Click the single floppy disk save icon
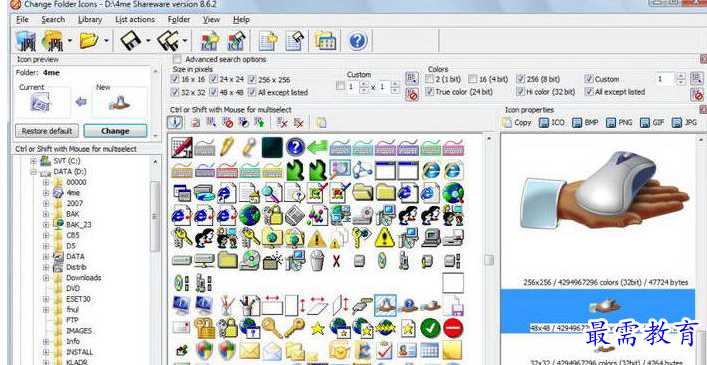The image size is (707, 365). coord(131,41)
